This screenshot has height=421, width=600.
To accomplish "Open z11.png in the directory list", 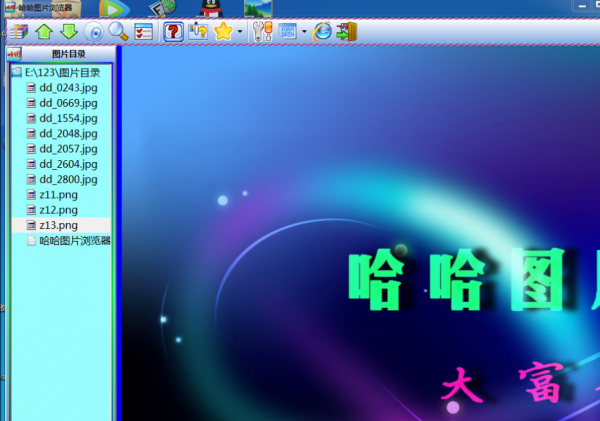I will click(x=58, y=195).
